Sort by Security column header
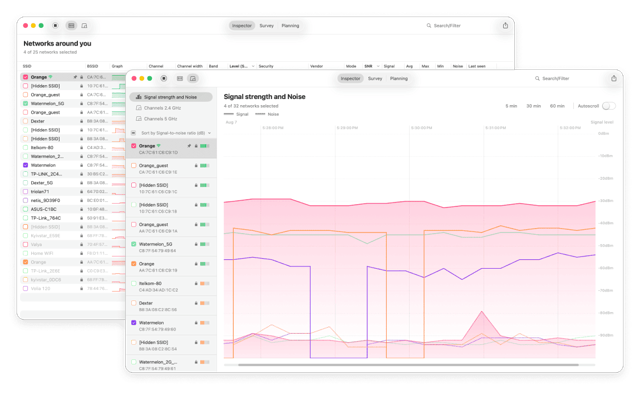Image resolution: width=640 pixels, height=395 pixels. [266, 66]
